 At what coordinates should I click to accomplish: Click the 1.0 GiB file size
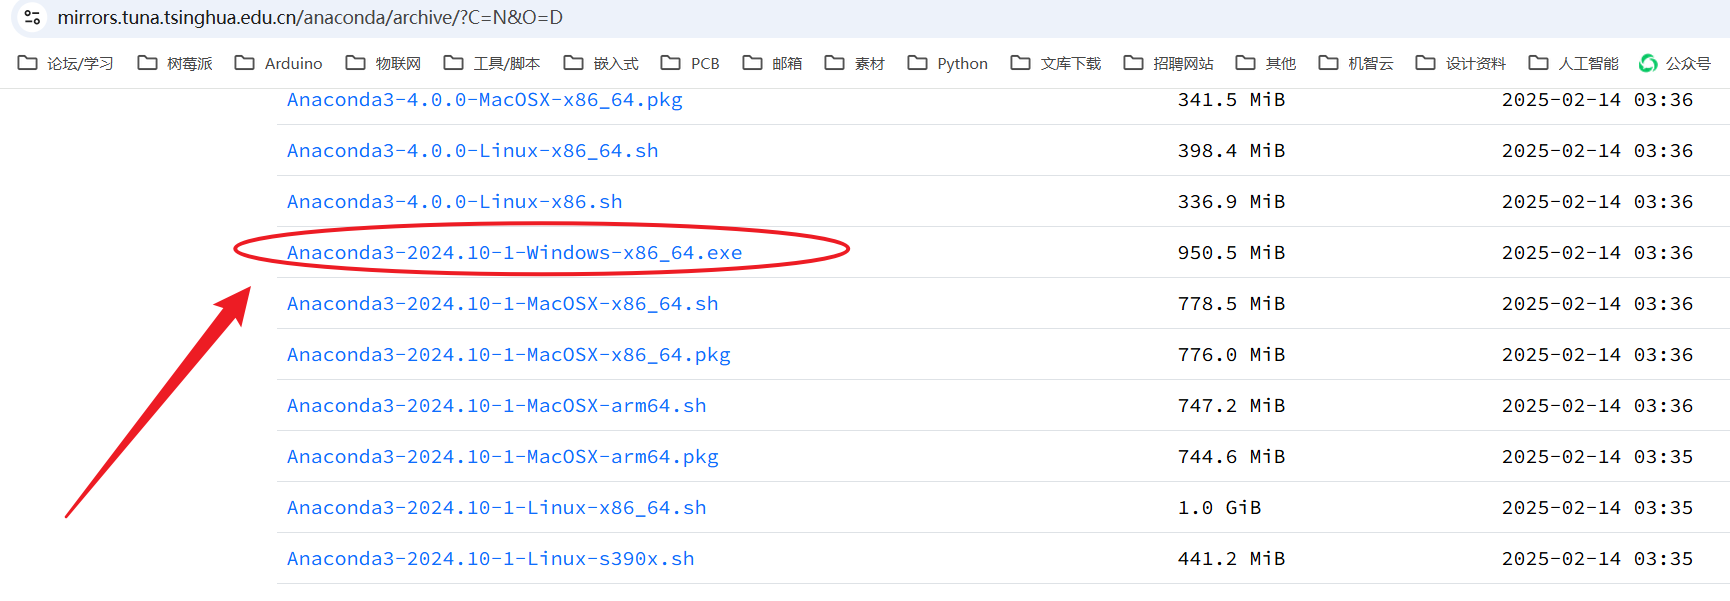pyautogui.click(x=1220, y=508)
